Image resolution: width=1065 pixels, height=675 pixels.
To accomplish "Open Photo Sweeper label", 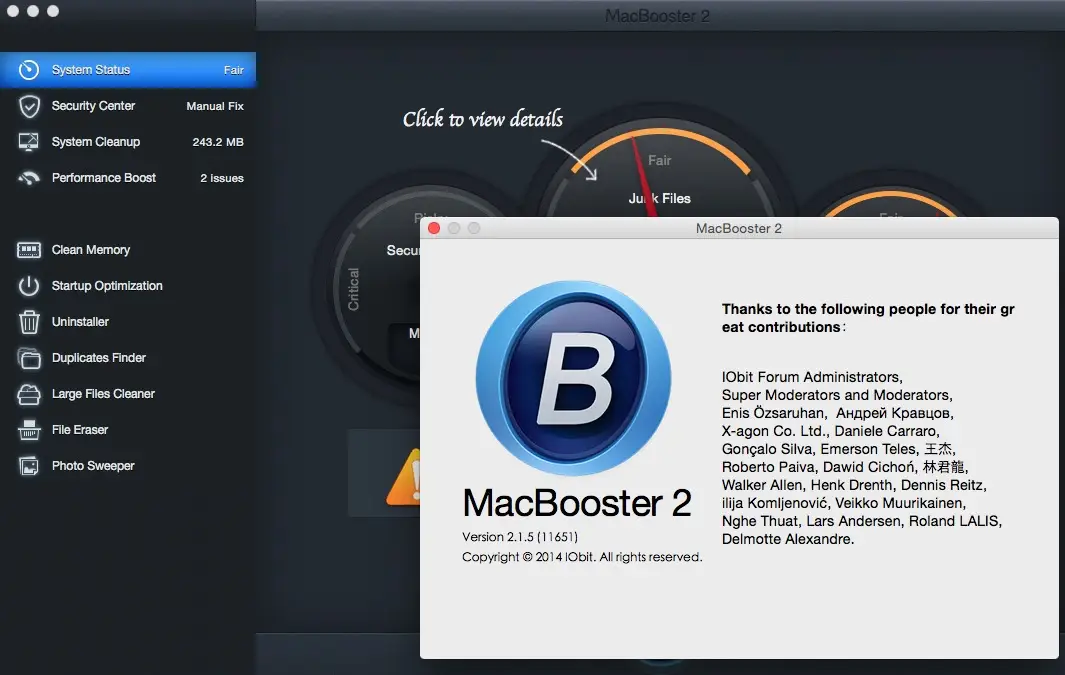I will pos(93,466).
